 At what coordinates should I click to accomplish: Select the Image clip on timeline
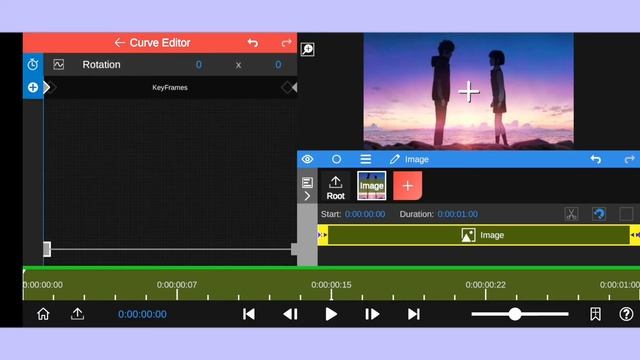pyautogui.click(x=479, y=235)
